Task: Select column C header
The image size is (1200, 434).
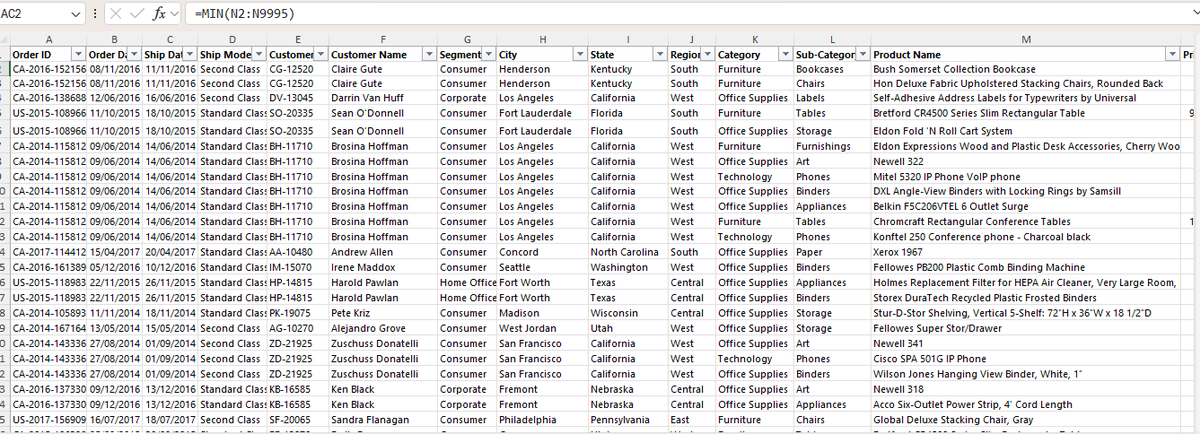Action: click(168, 38)
